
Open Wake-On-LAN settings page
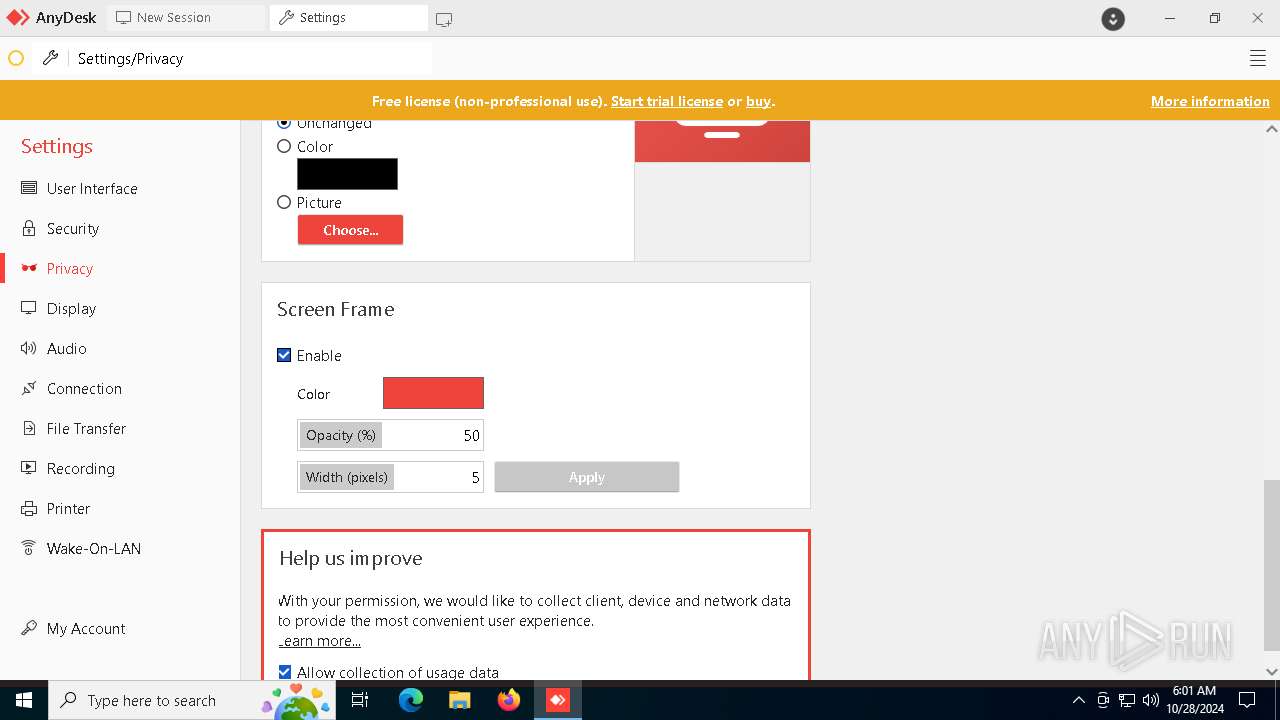click(94, 548)
